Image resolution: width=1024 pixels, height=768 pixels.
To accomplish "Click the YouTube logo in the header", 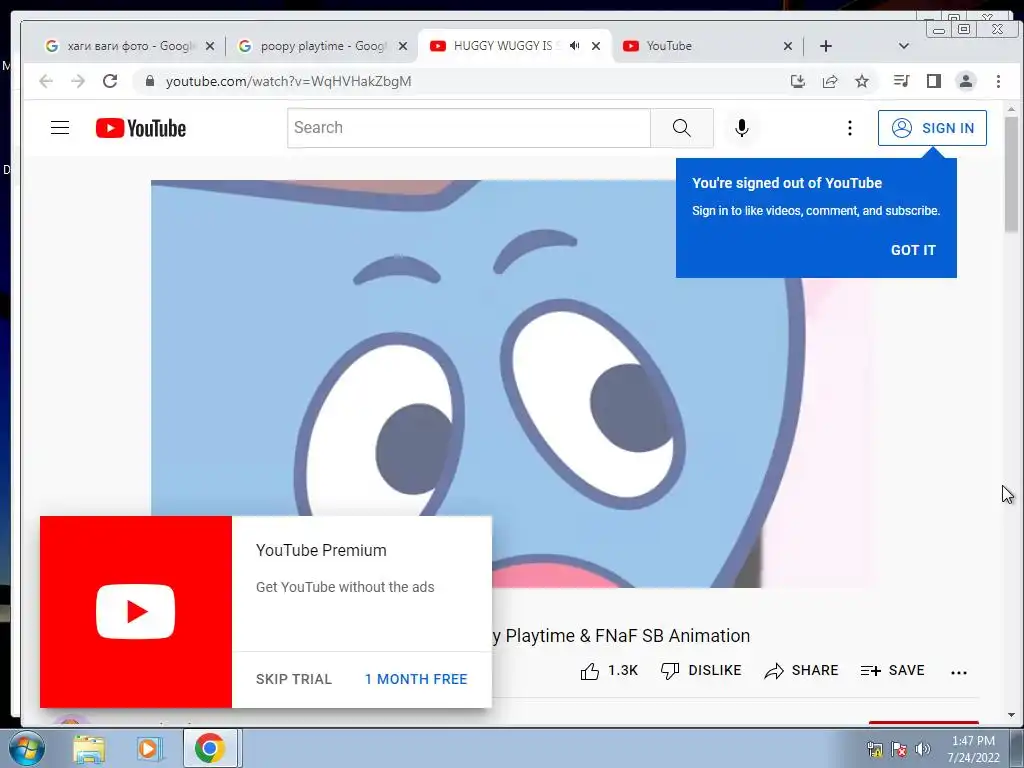I will tap(141, 128).
